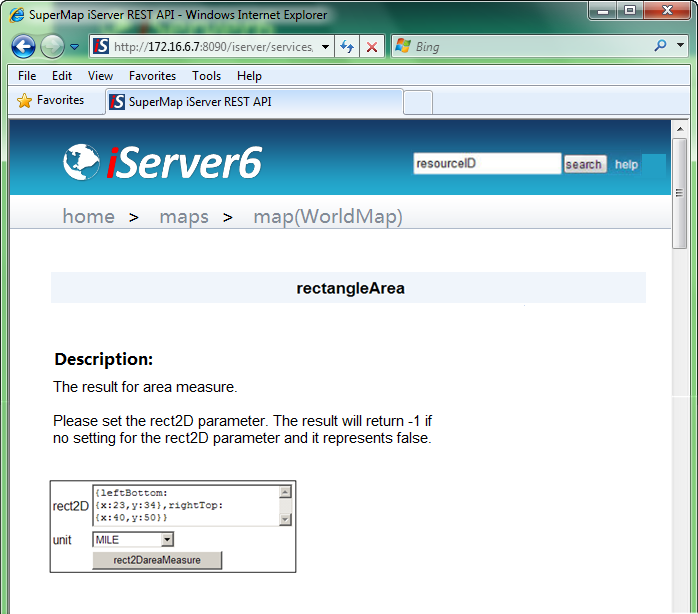Click the iServer6 globe logo
This screenshot has width=698, height=614.
[x=81, y=163]
